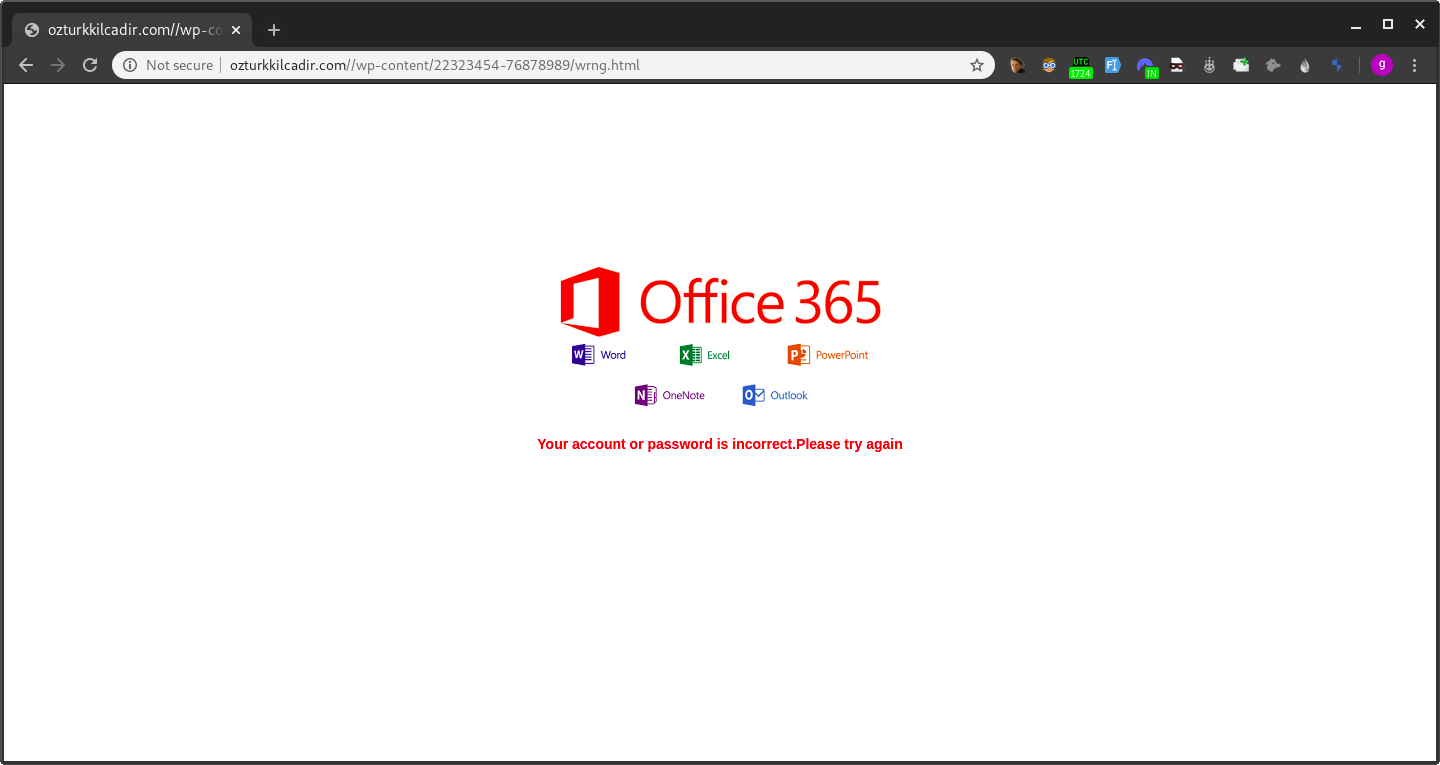Open the face-with-glasses extension icon

(x=1049, y=65)
